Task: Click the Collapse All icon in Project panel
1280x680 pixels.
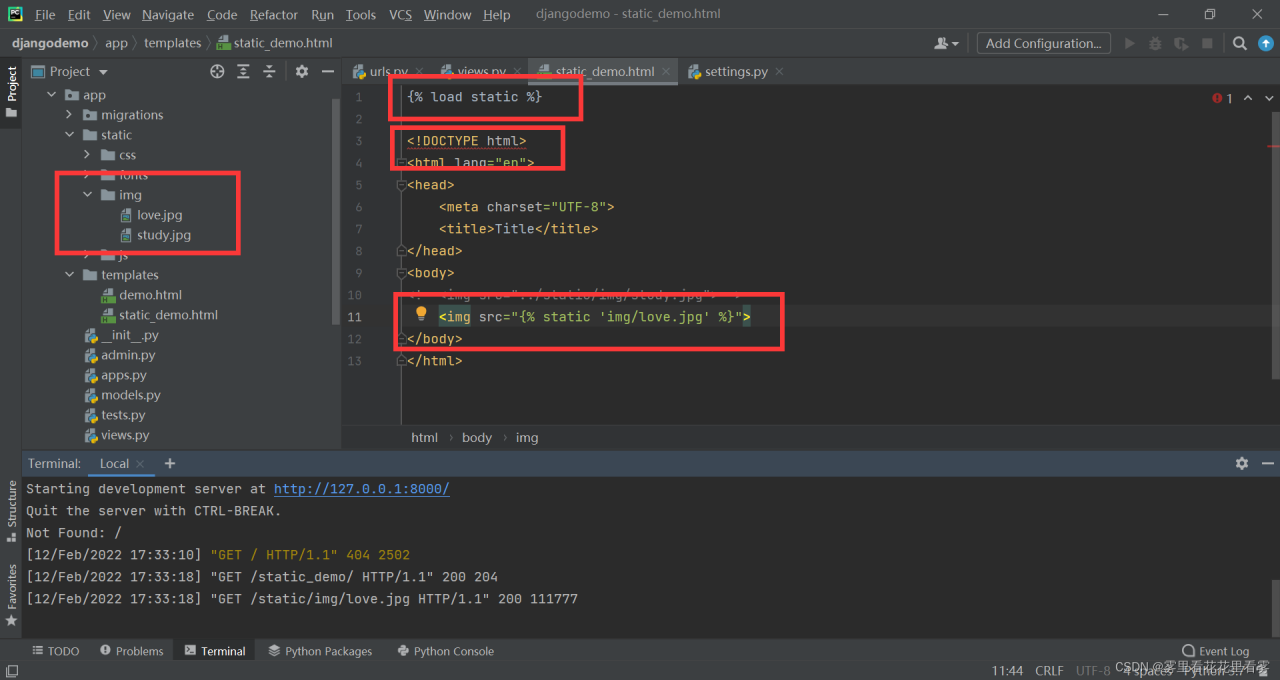Action: [269, 71]
